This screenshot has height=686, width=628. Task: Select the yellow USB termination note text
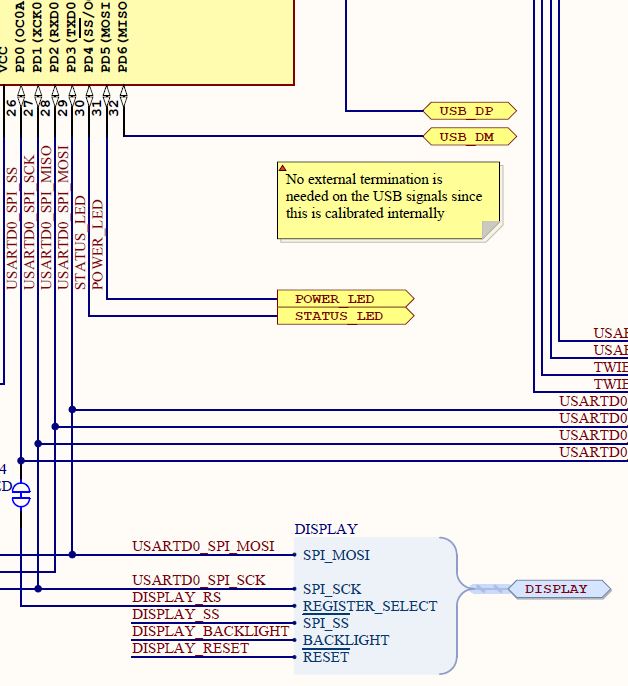pyautogui.click(x=384, y=196)
